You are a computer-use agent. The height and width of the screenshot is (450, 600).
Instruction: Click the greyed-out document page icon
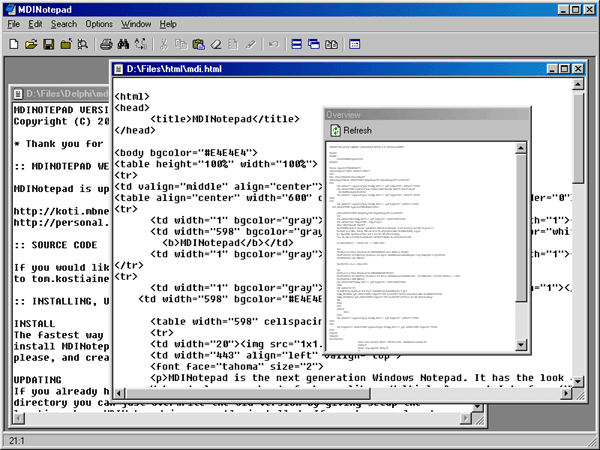(233, 44)
